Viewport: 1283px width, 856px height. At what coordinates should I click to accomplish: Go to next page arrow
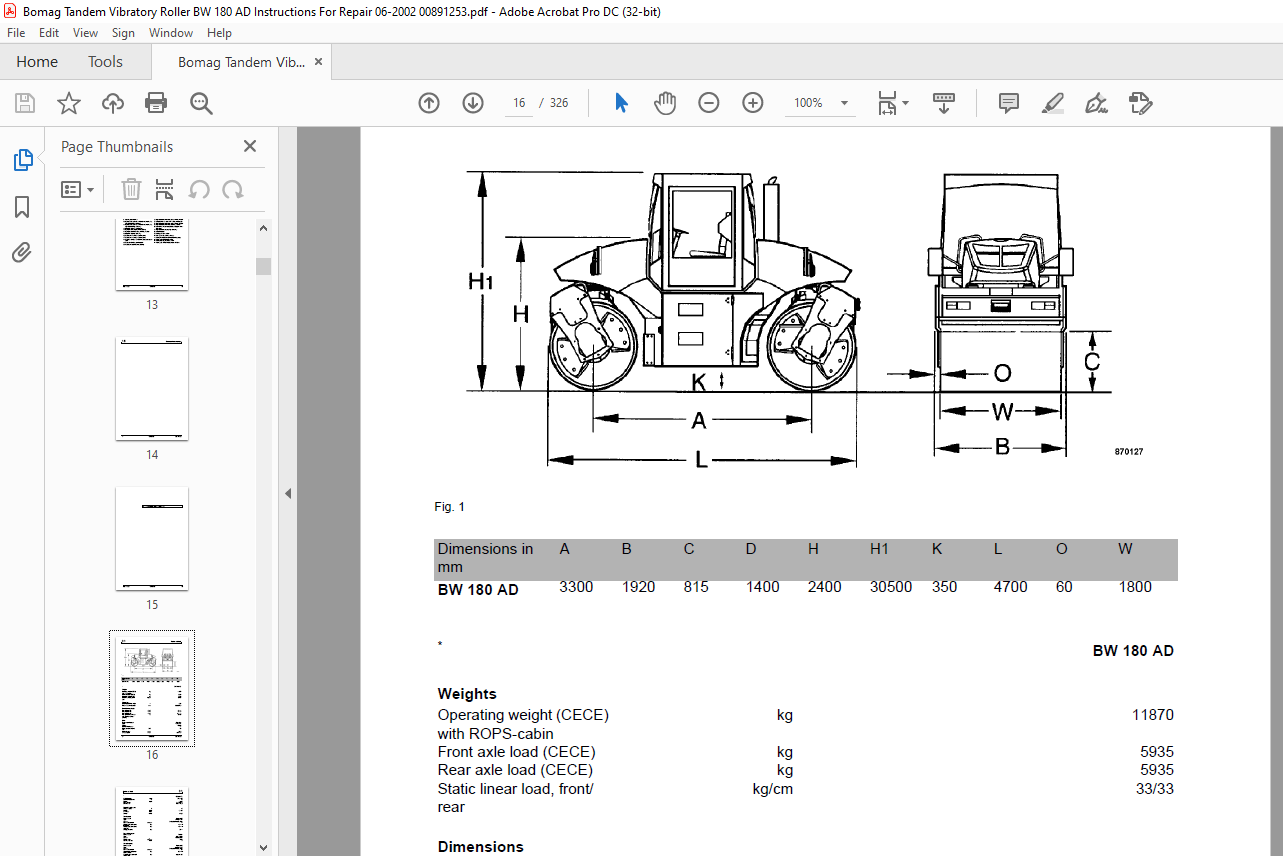pos(473,103)
